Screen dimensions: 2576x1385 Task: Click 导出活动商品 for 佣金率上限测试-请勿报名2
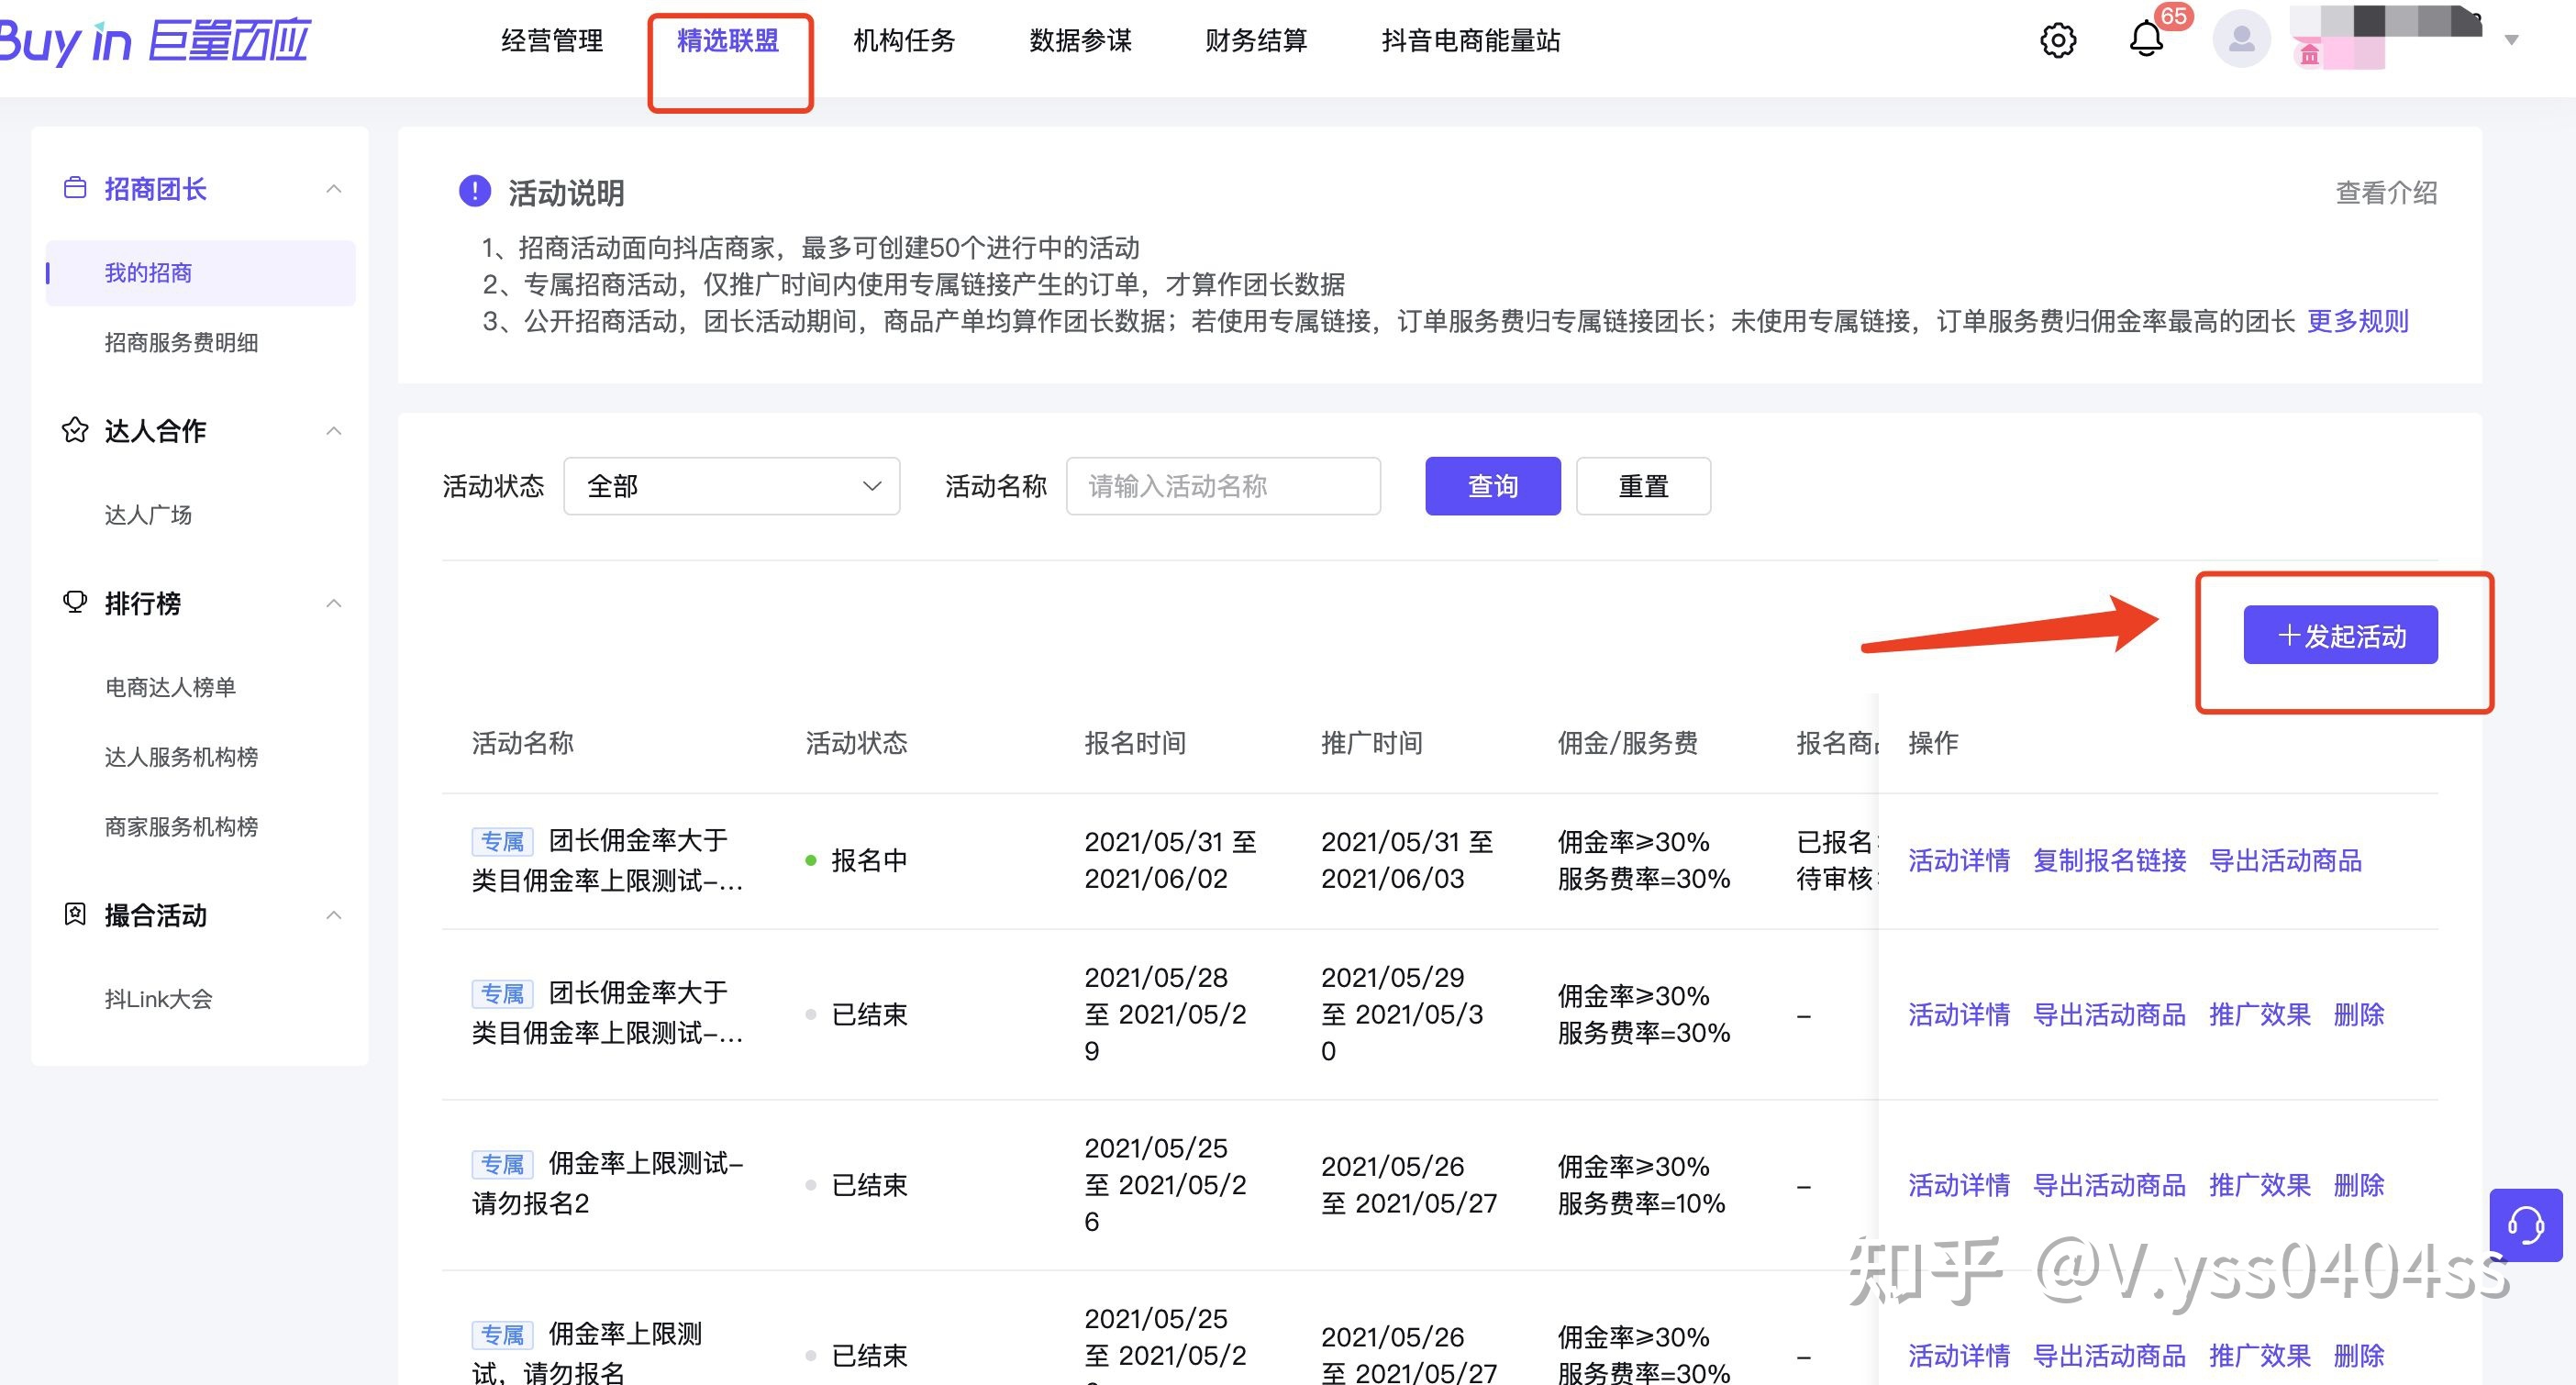(x=2109, y=1185)
